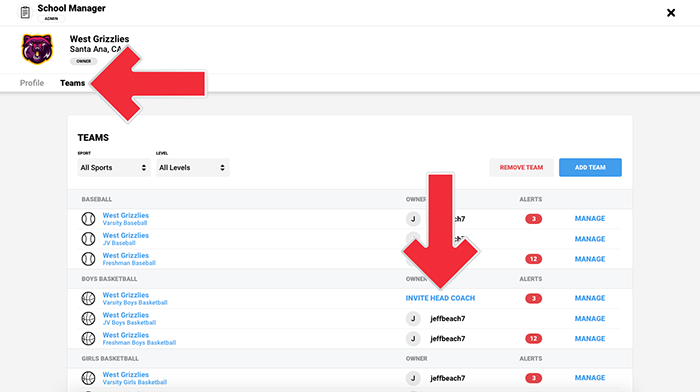Click Manage for Varsity Boys Basketball
Viewport: 700px width, 392px height.
tap(590, 298)
